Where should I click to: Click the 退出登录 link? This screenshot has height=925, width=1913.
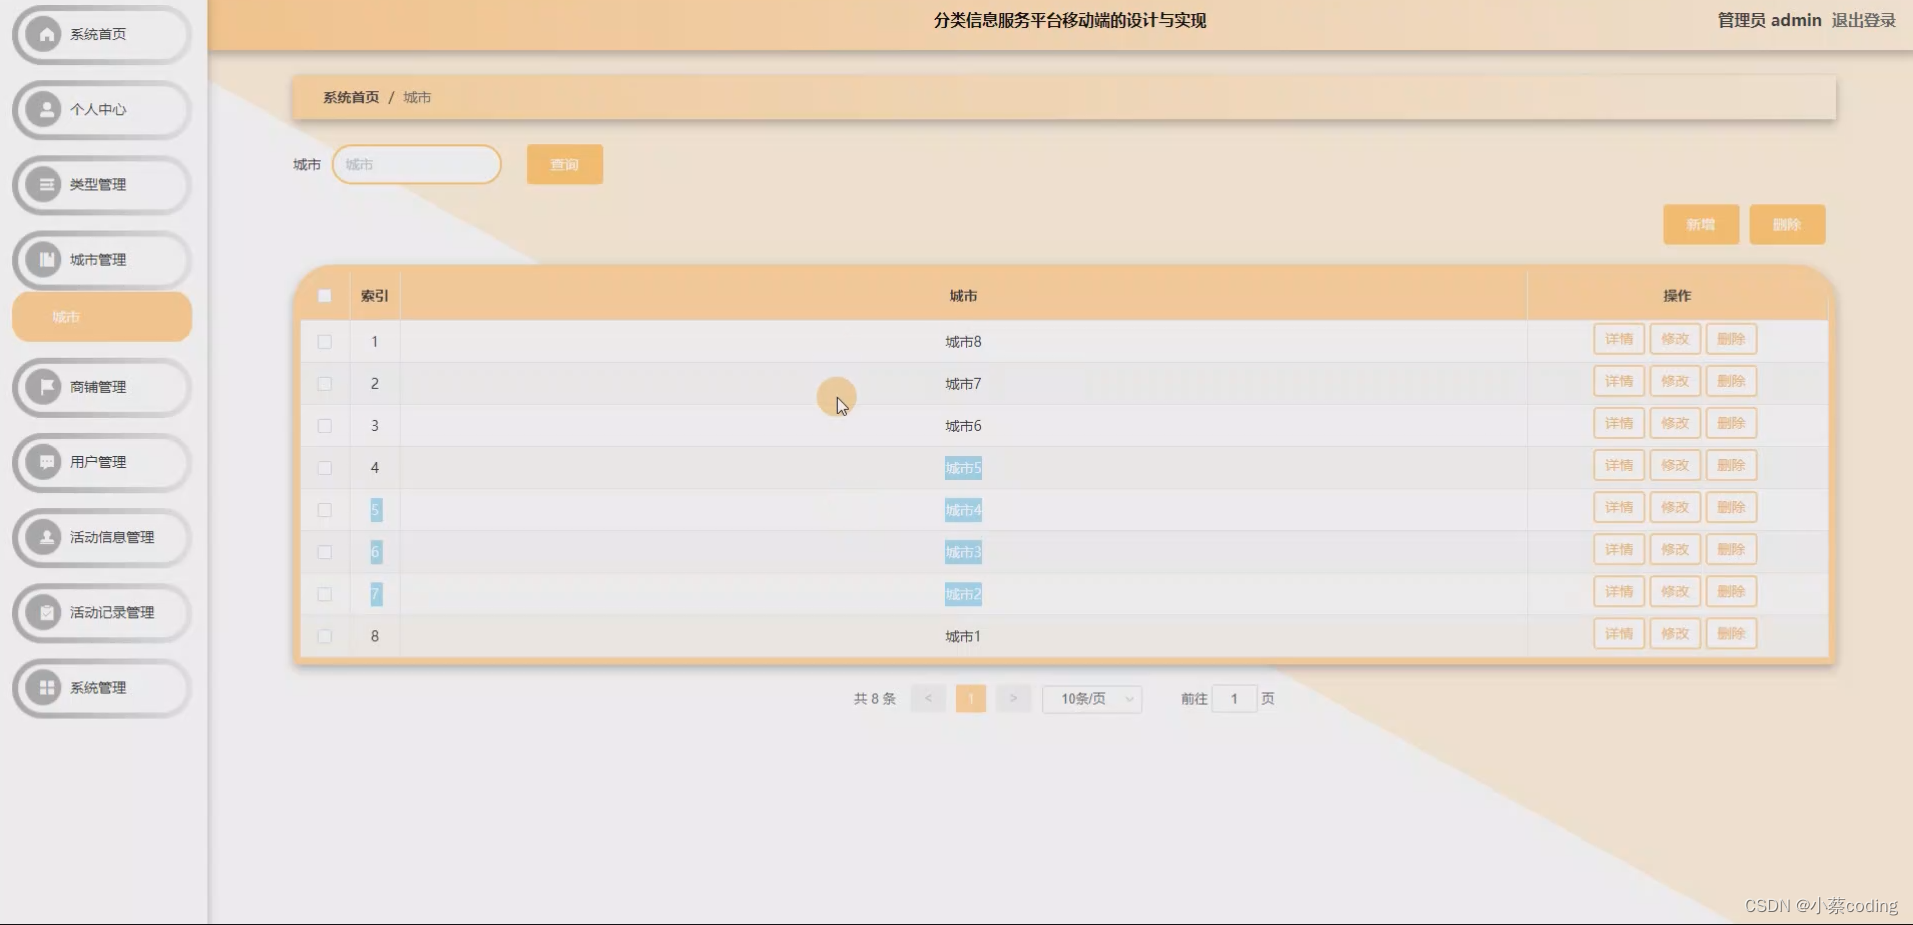1863,20
